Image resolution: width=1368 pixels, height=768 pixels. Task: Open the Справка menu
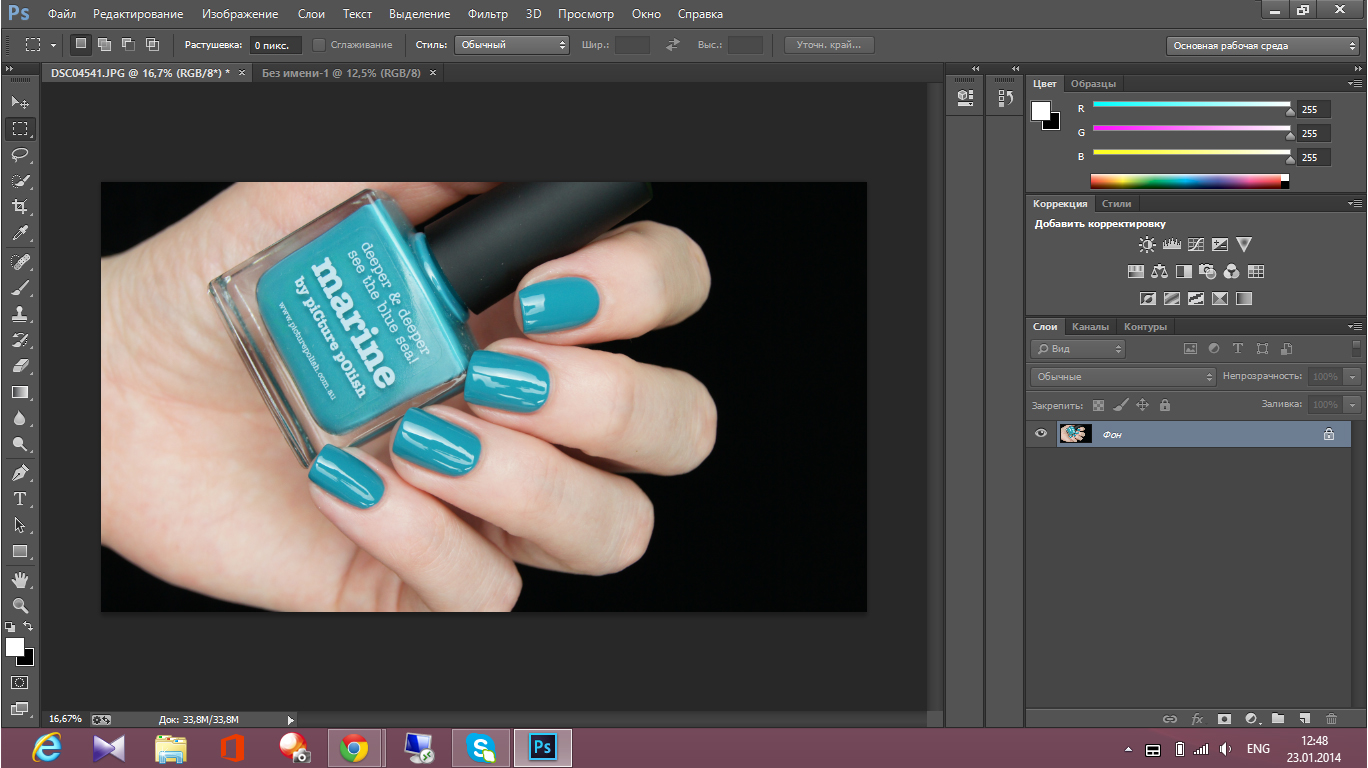pos(700,15)
